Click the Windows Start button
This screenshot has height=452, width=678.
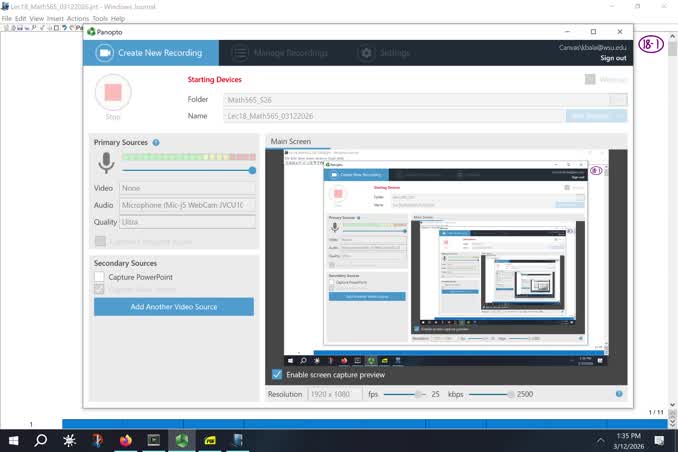[x=13, y=441]
